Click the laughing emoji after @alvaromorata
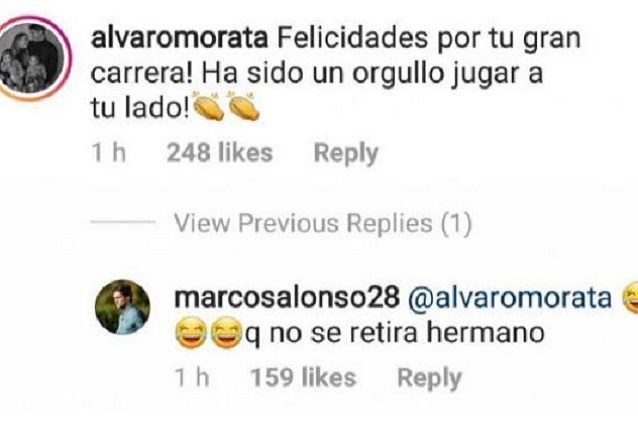This screenshot has height=425, width=638. 630,298
